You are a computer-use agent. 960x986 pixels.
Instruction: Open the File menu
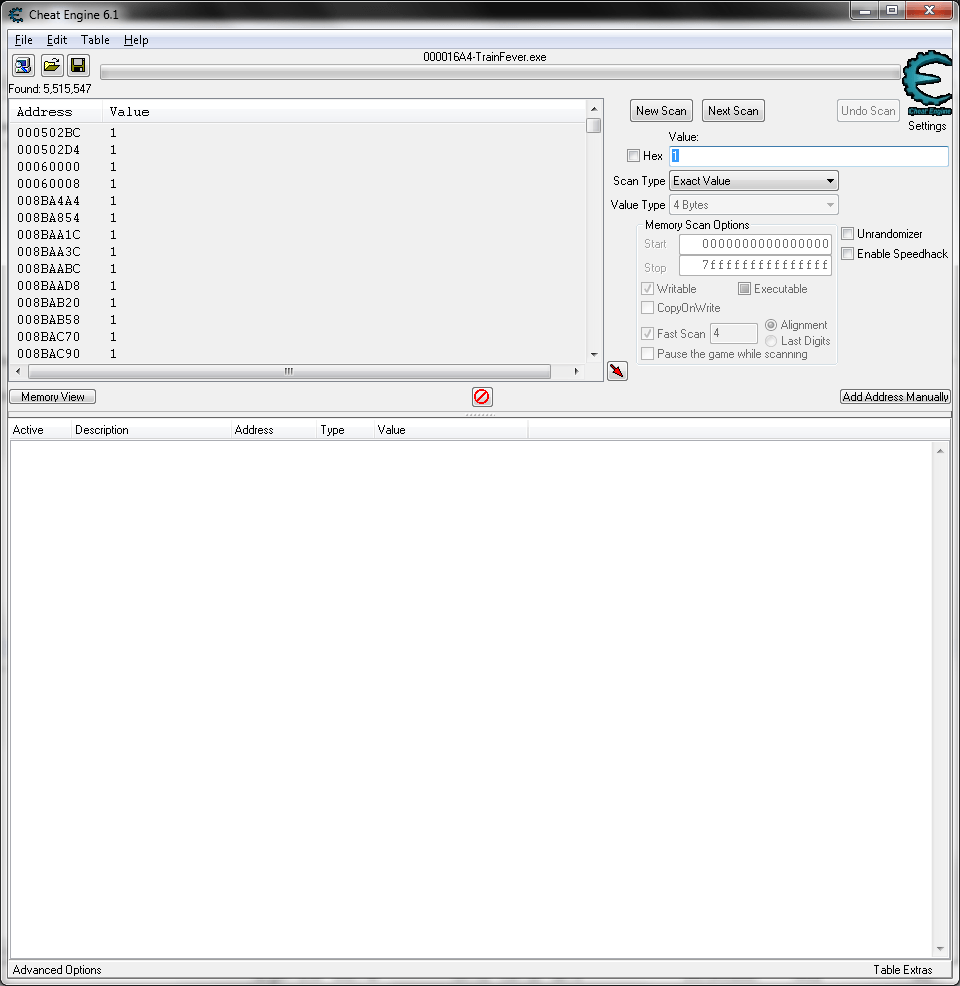(24, 40)
